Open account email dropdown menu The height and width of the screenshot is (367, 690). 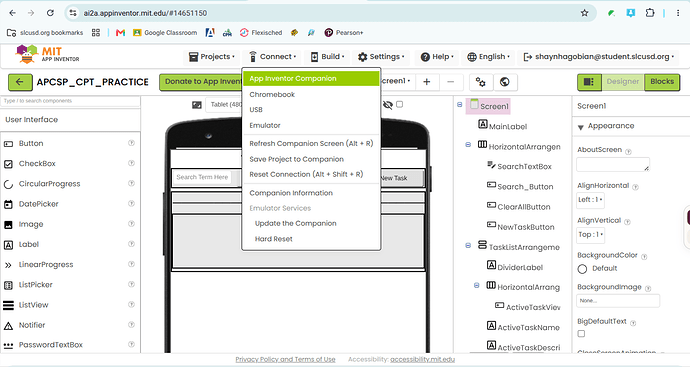click(598, 57)
